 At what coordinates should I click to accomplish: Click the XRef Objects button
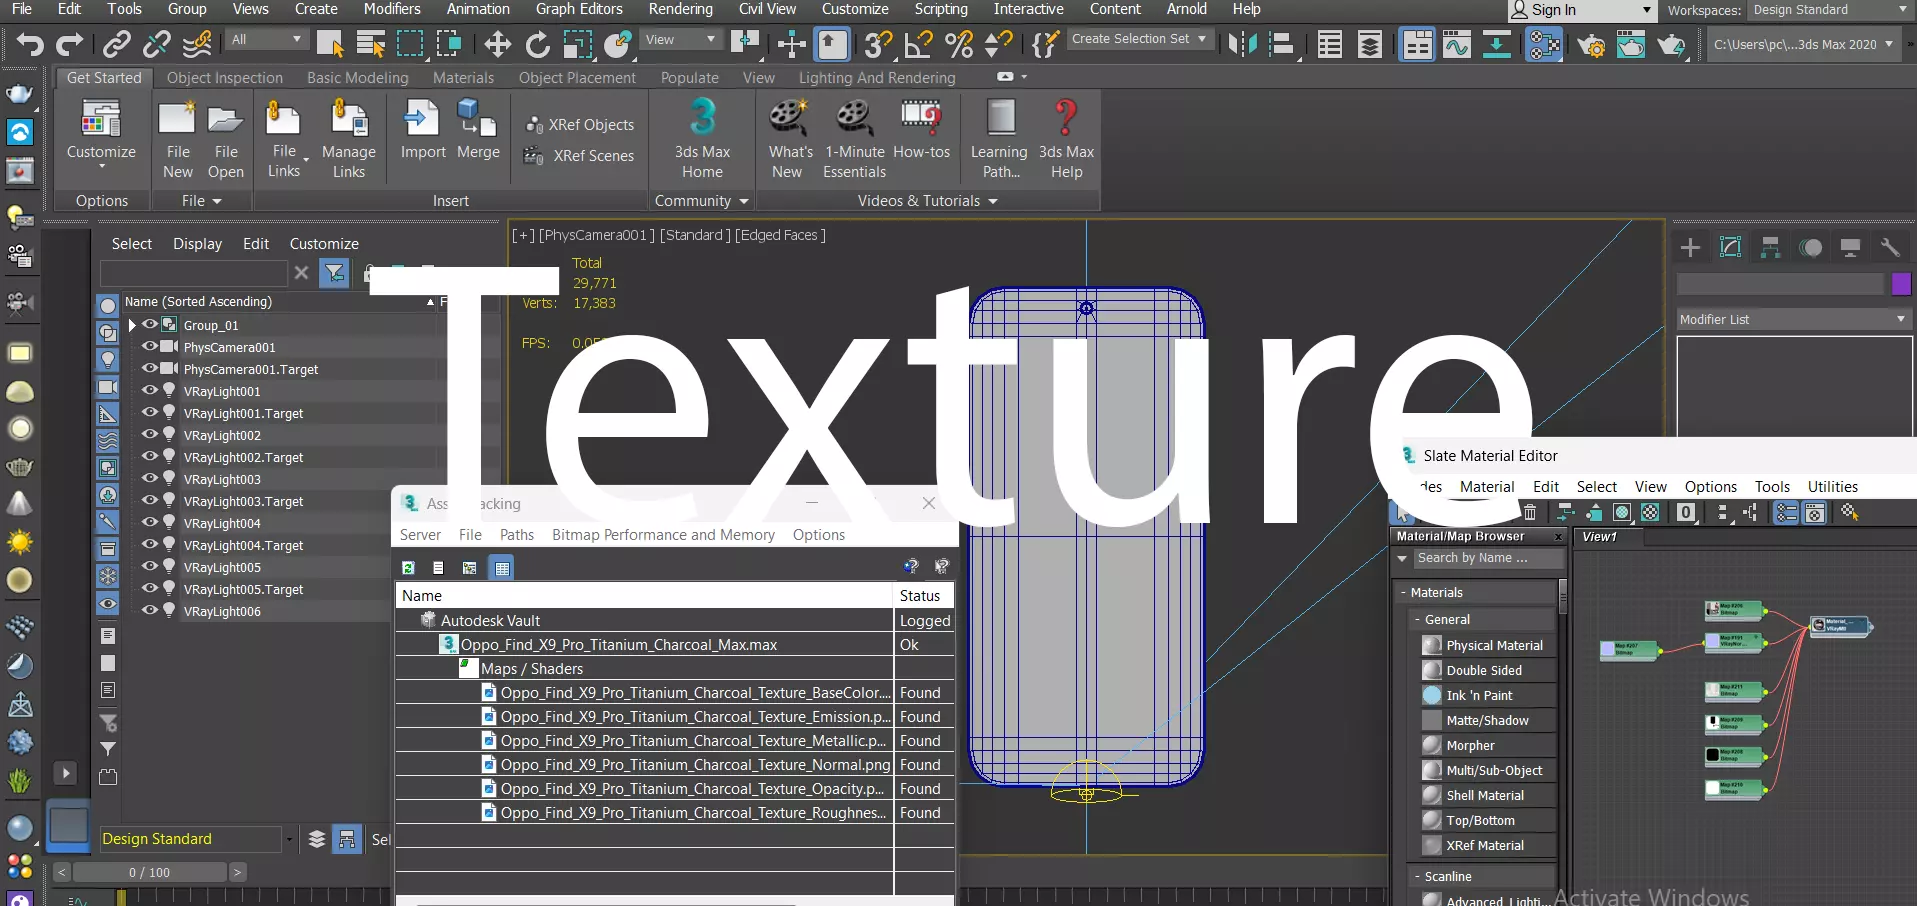coord(580,125)
